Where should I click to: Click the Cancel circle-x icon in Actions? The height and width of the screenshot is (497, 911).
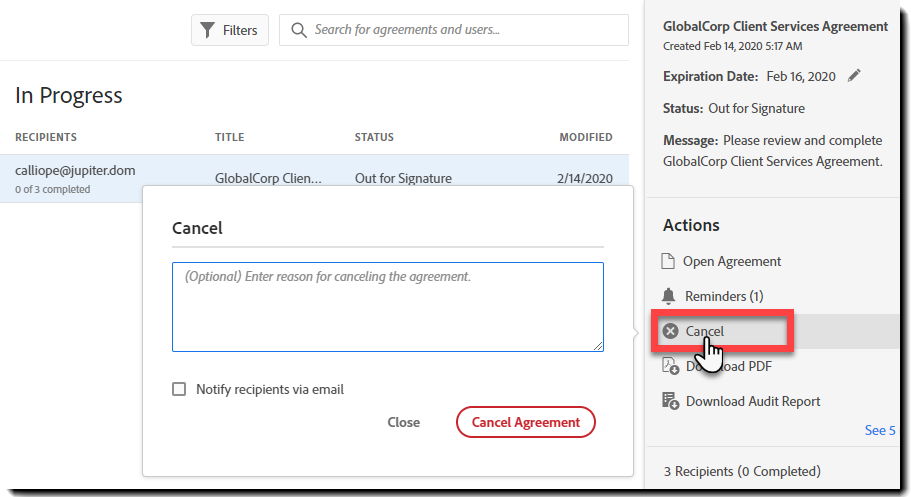(x=670, y=331)
